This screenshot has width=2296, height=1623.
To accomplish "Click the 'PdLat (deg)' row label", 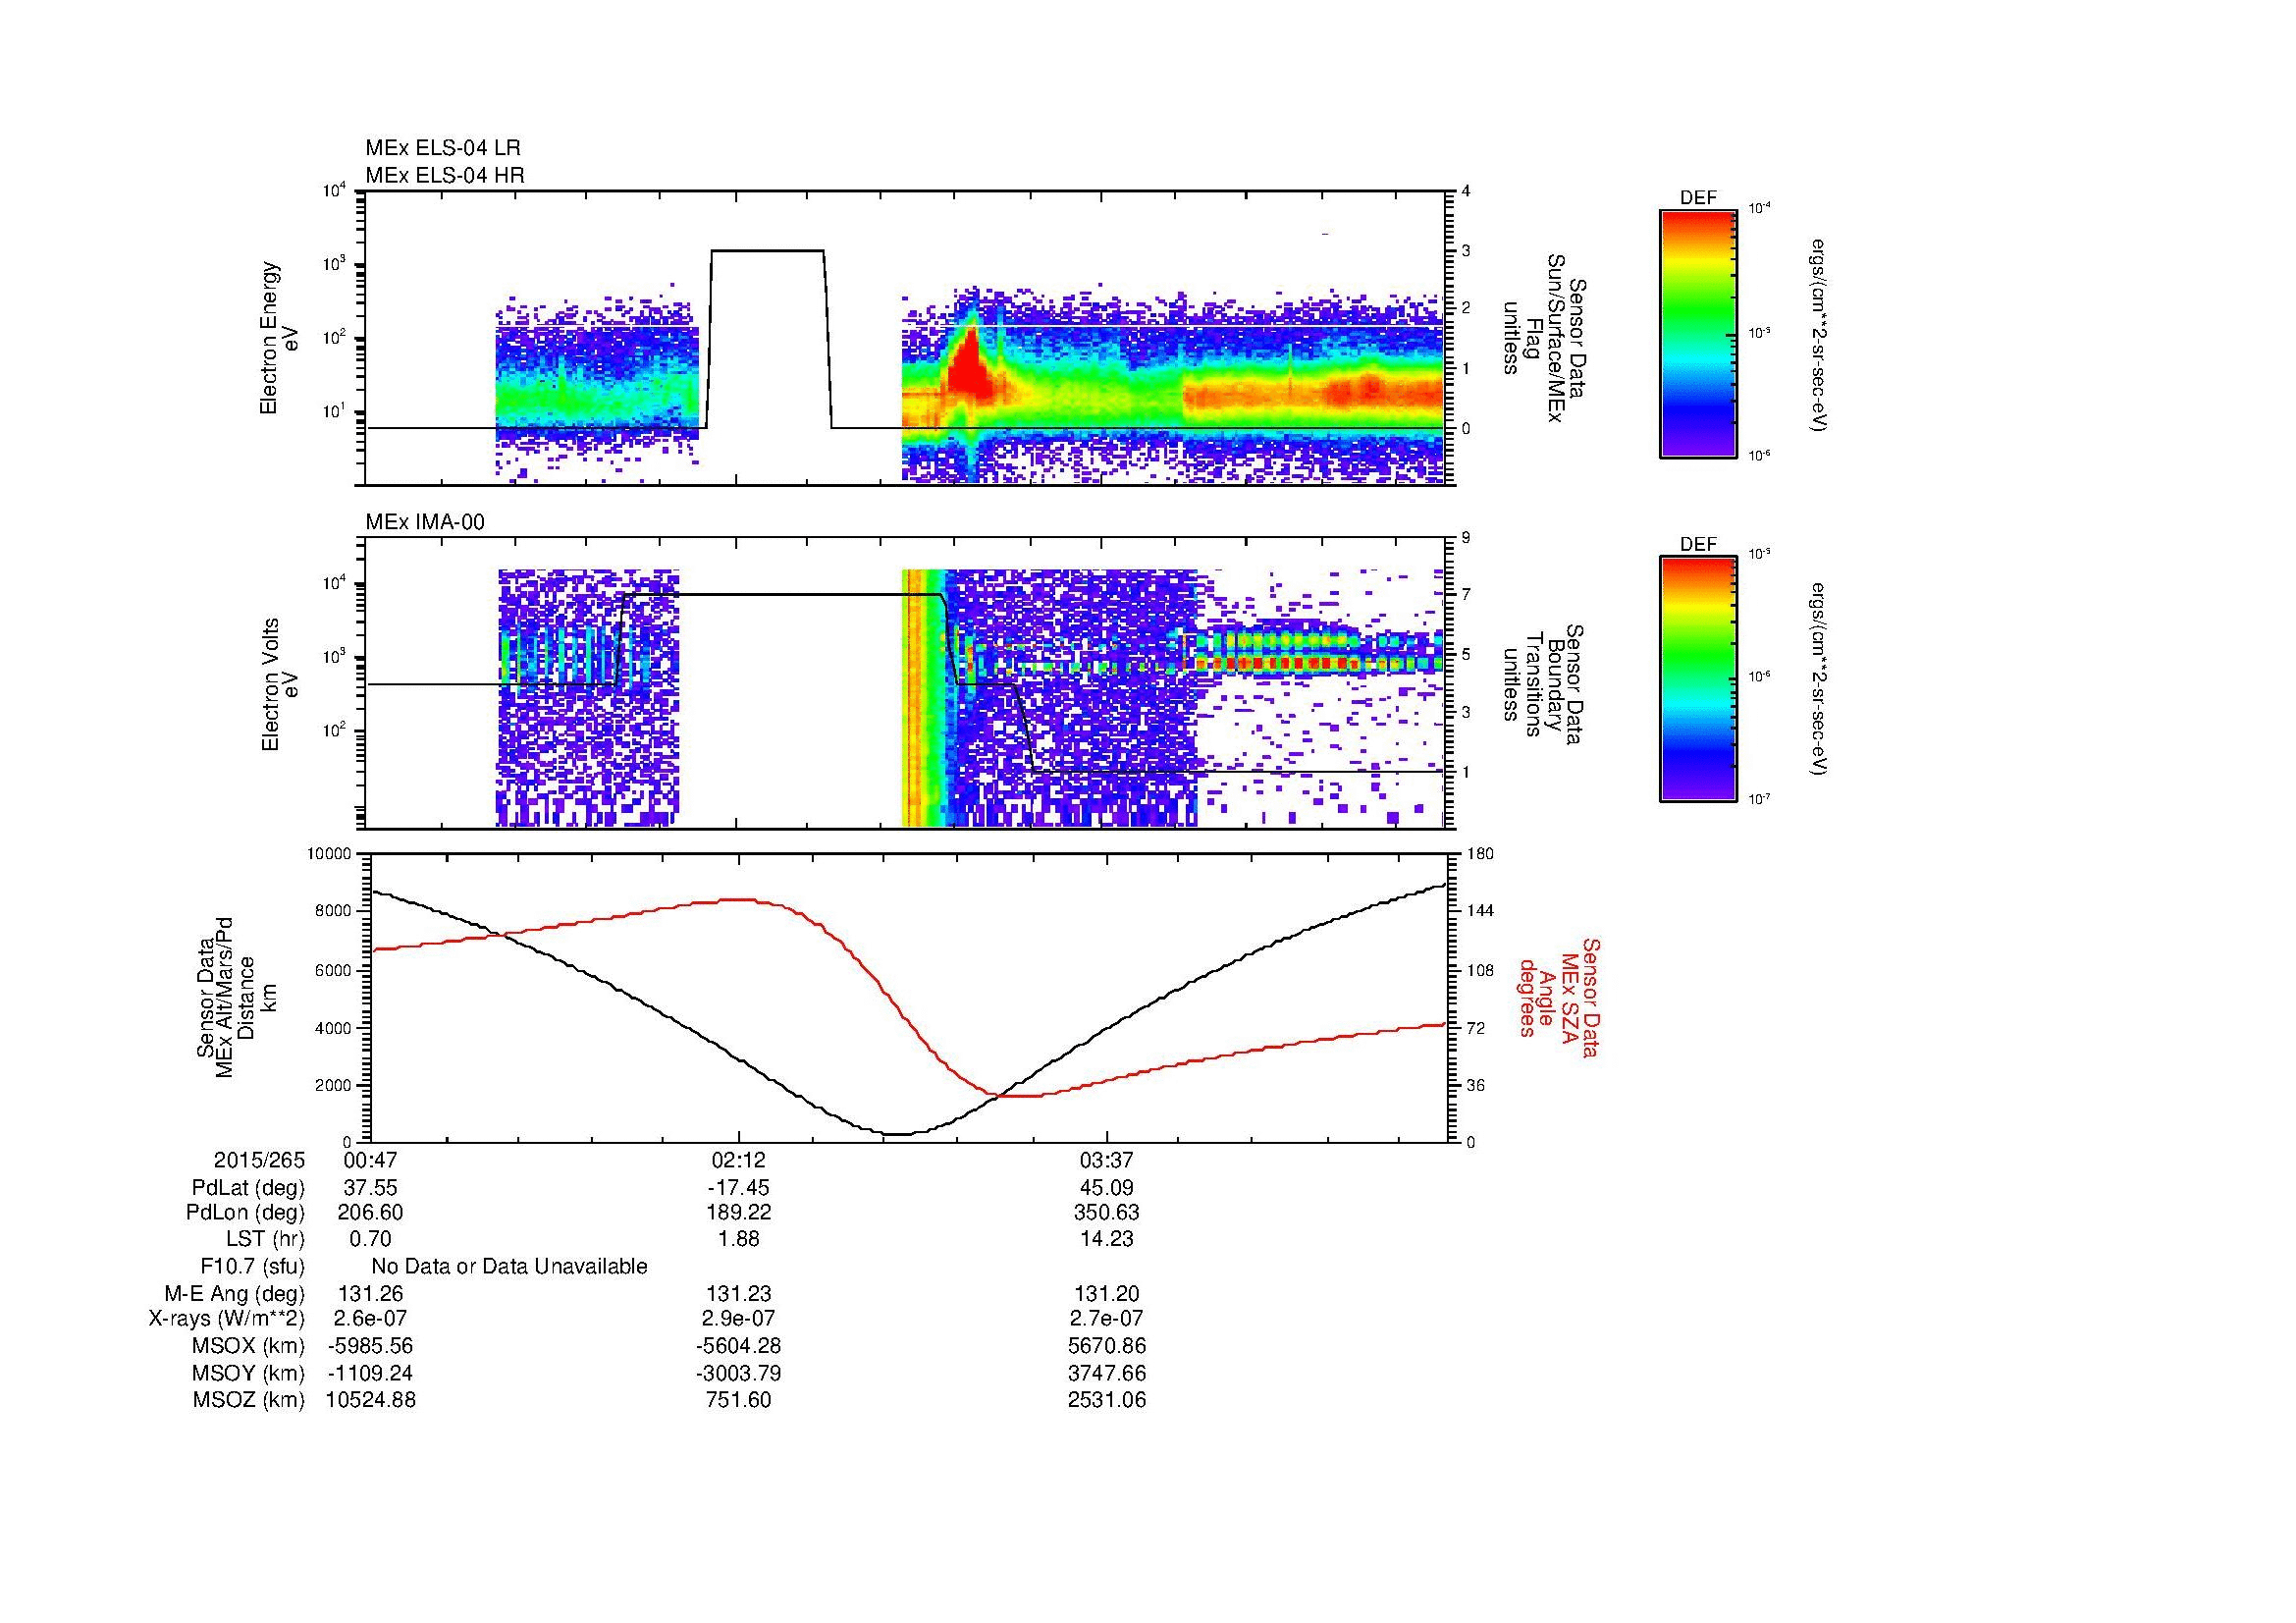I will point(248,1188).
